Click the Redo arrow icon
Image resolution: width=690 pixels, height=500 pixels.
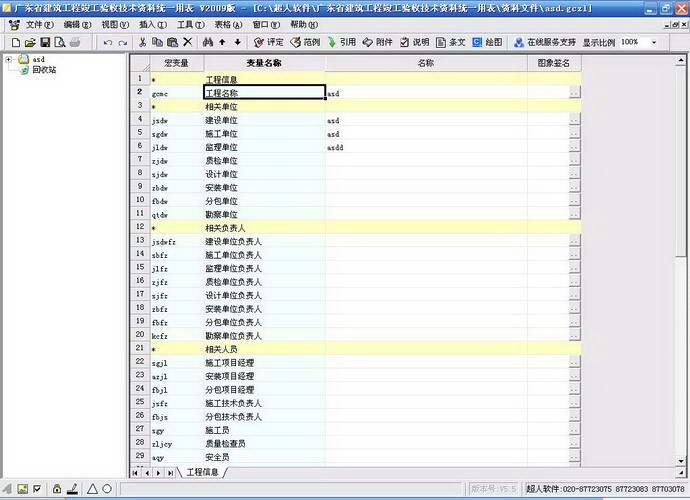[x=123, y=43]
